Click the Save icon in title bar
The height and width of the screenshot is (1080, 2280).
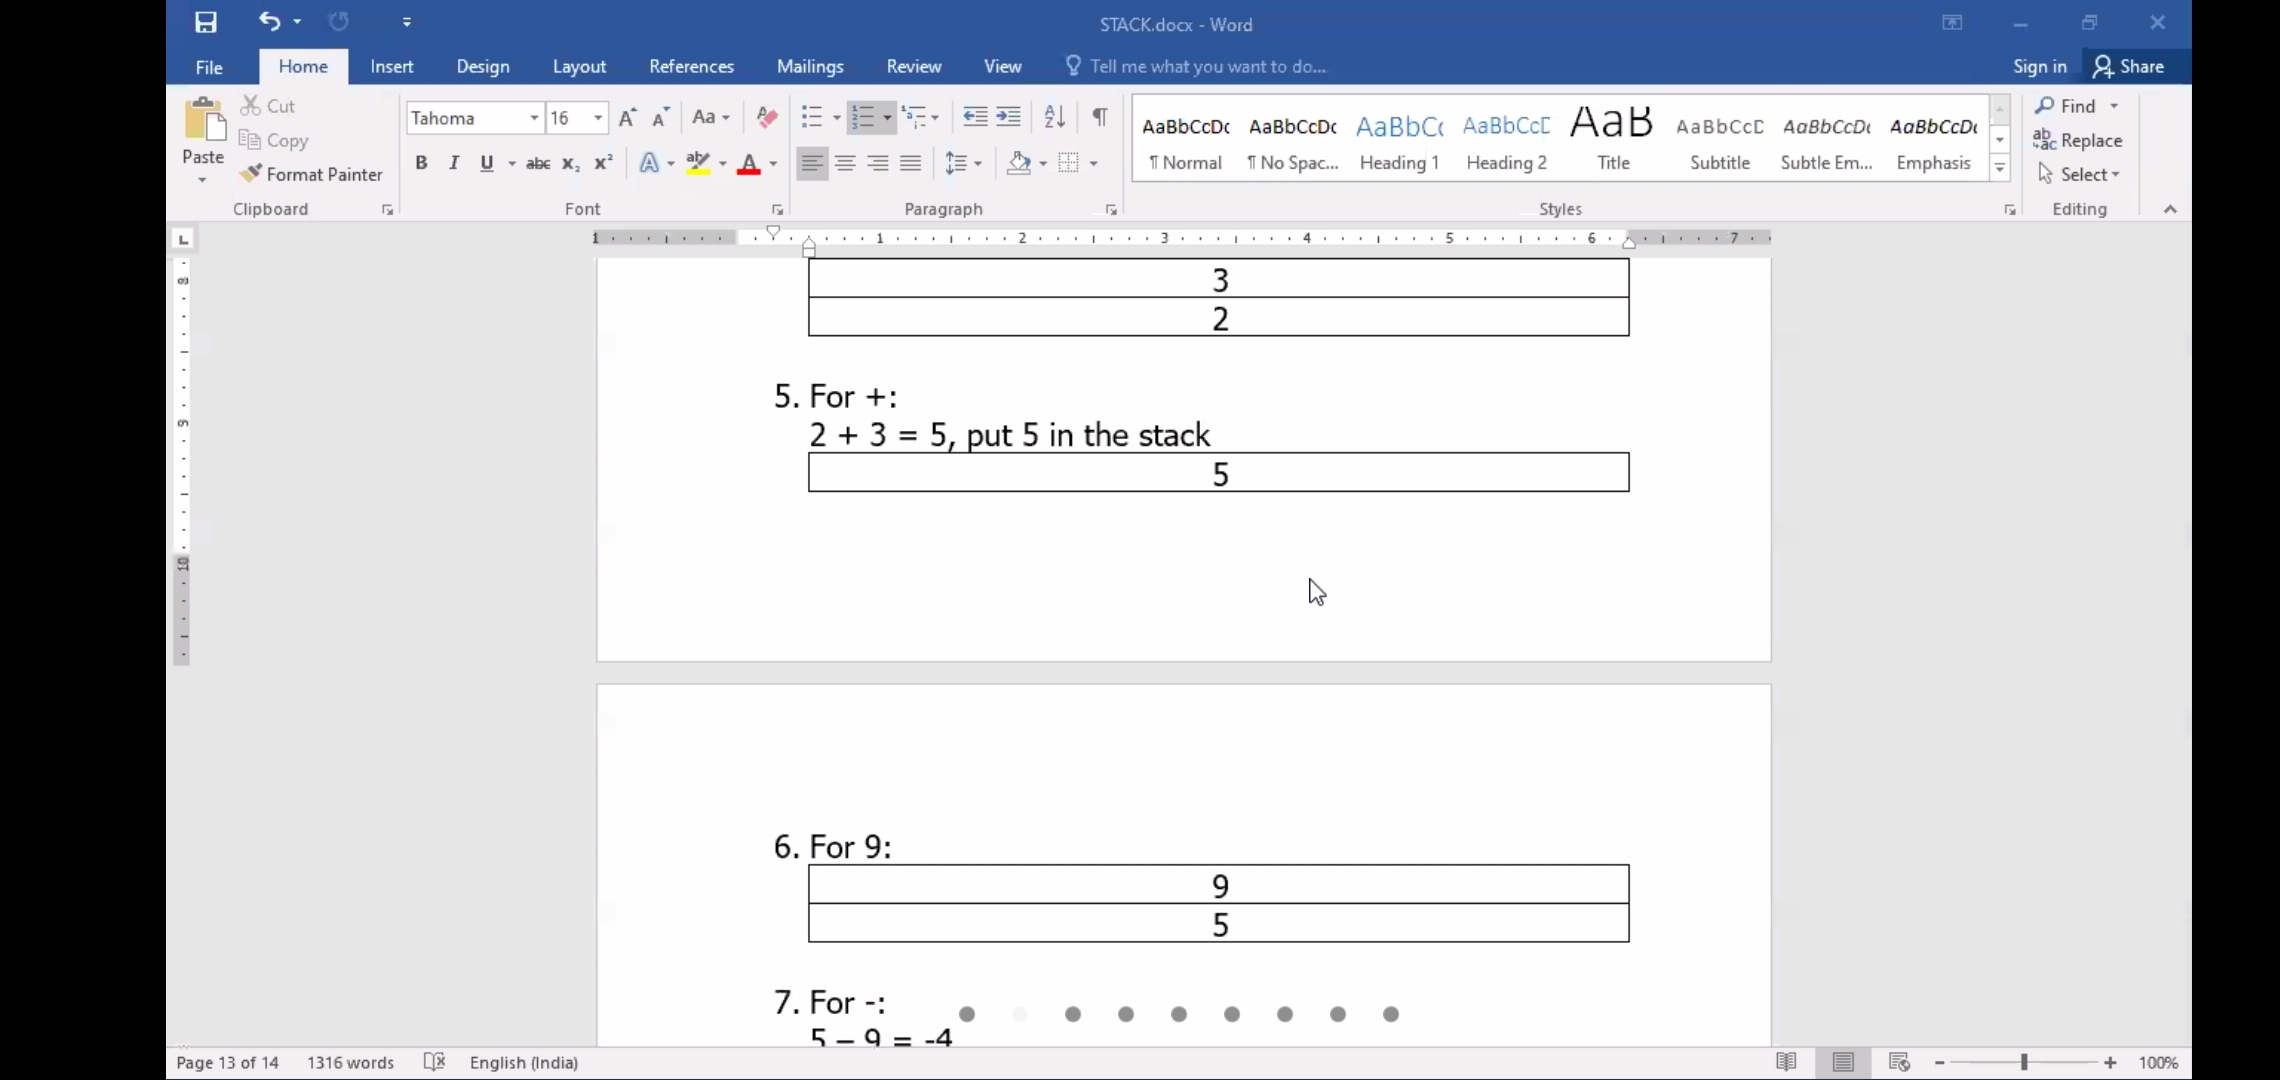coord(206,22)
